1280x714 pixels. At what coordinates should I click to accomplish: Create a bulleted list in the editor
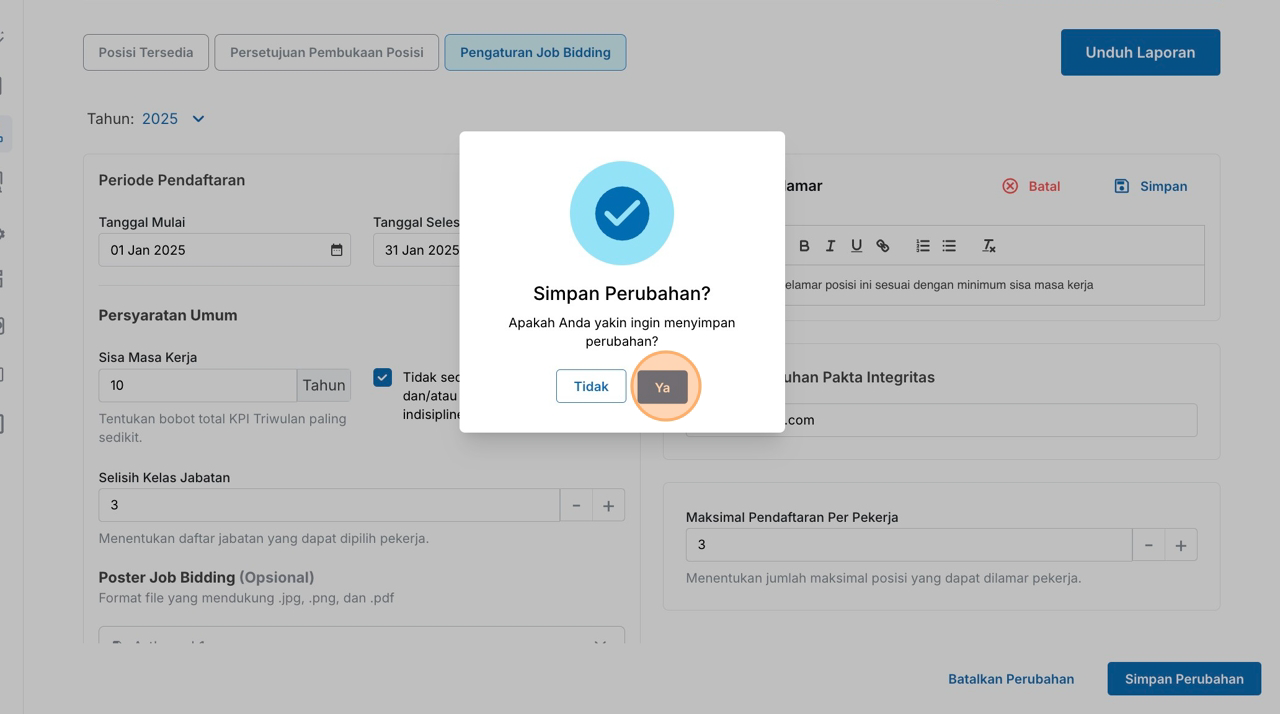click(949, 246)
